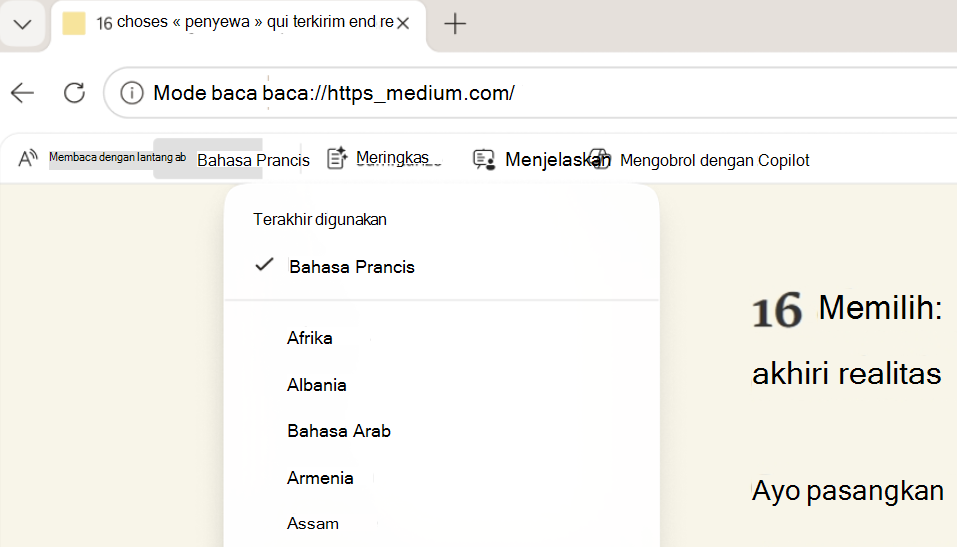Pick Bahasa Arab from the language list
Screen dimensions: 957x547
[339, 431]
